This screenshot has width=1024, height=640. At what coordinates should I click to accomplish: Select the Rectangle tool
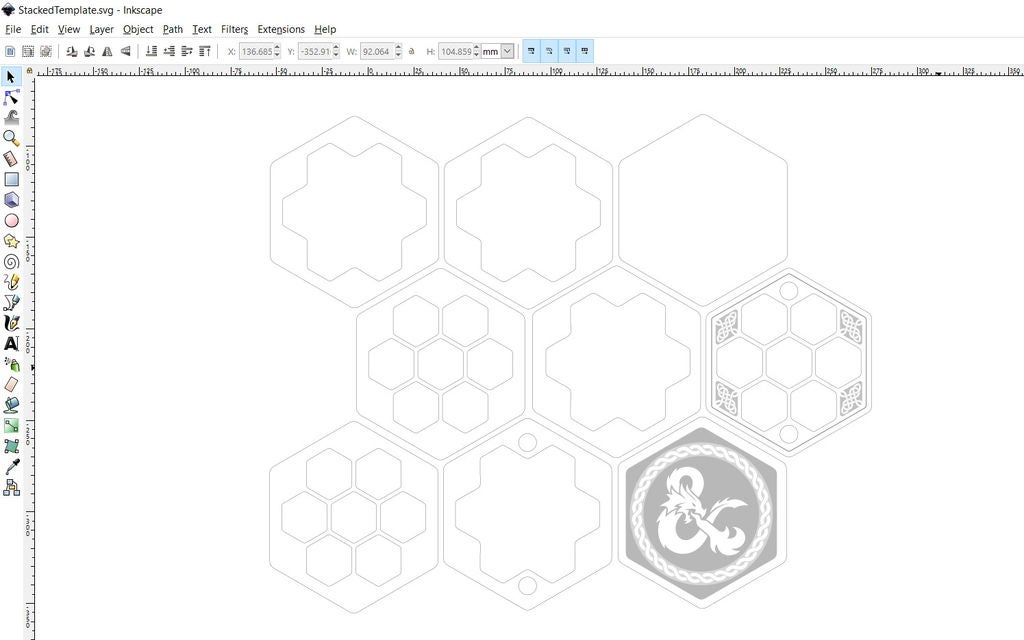coord(11,179)
